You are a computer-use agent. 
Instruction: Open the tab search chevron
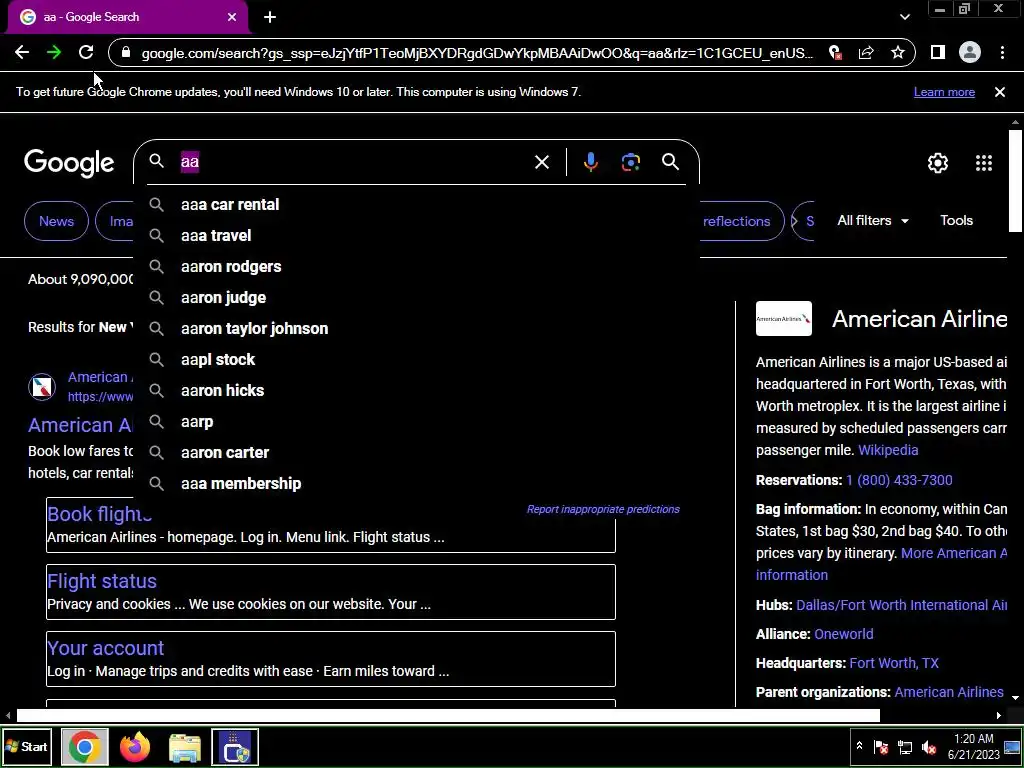[904, 17]
